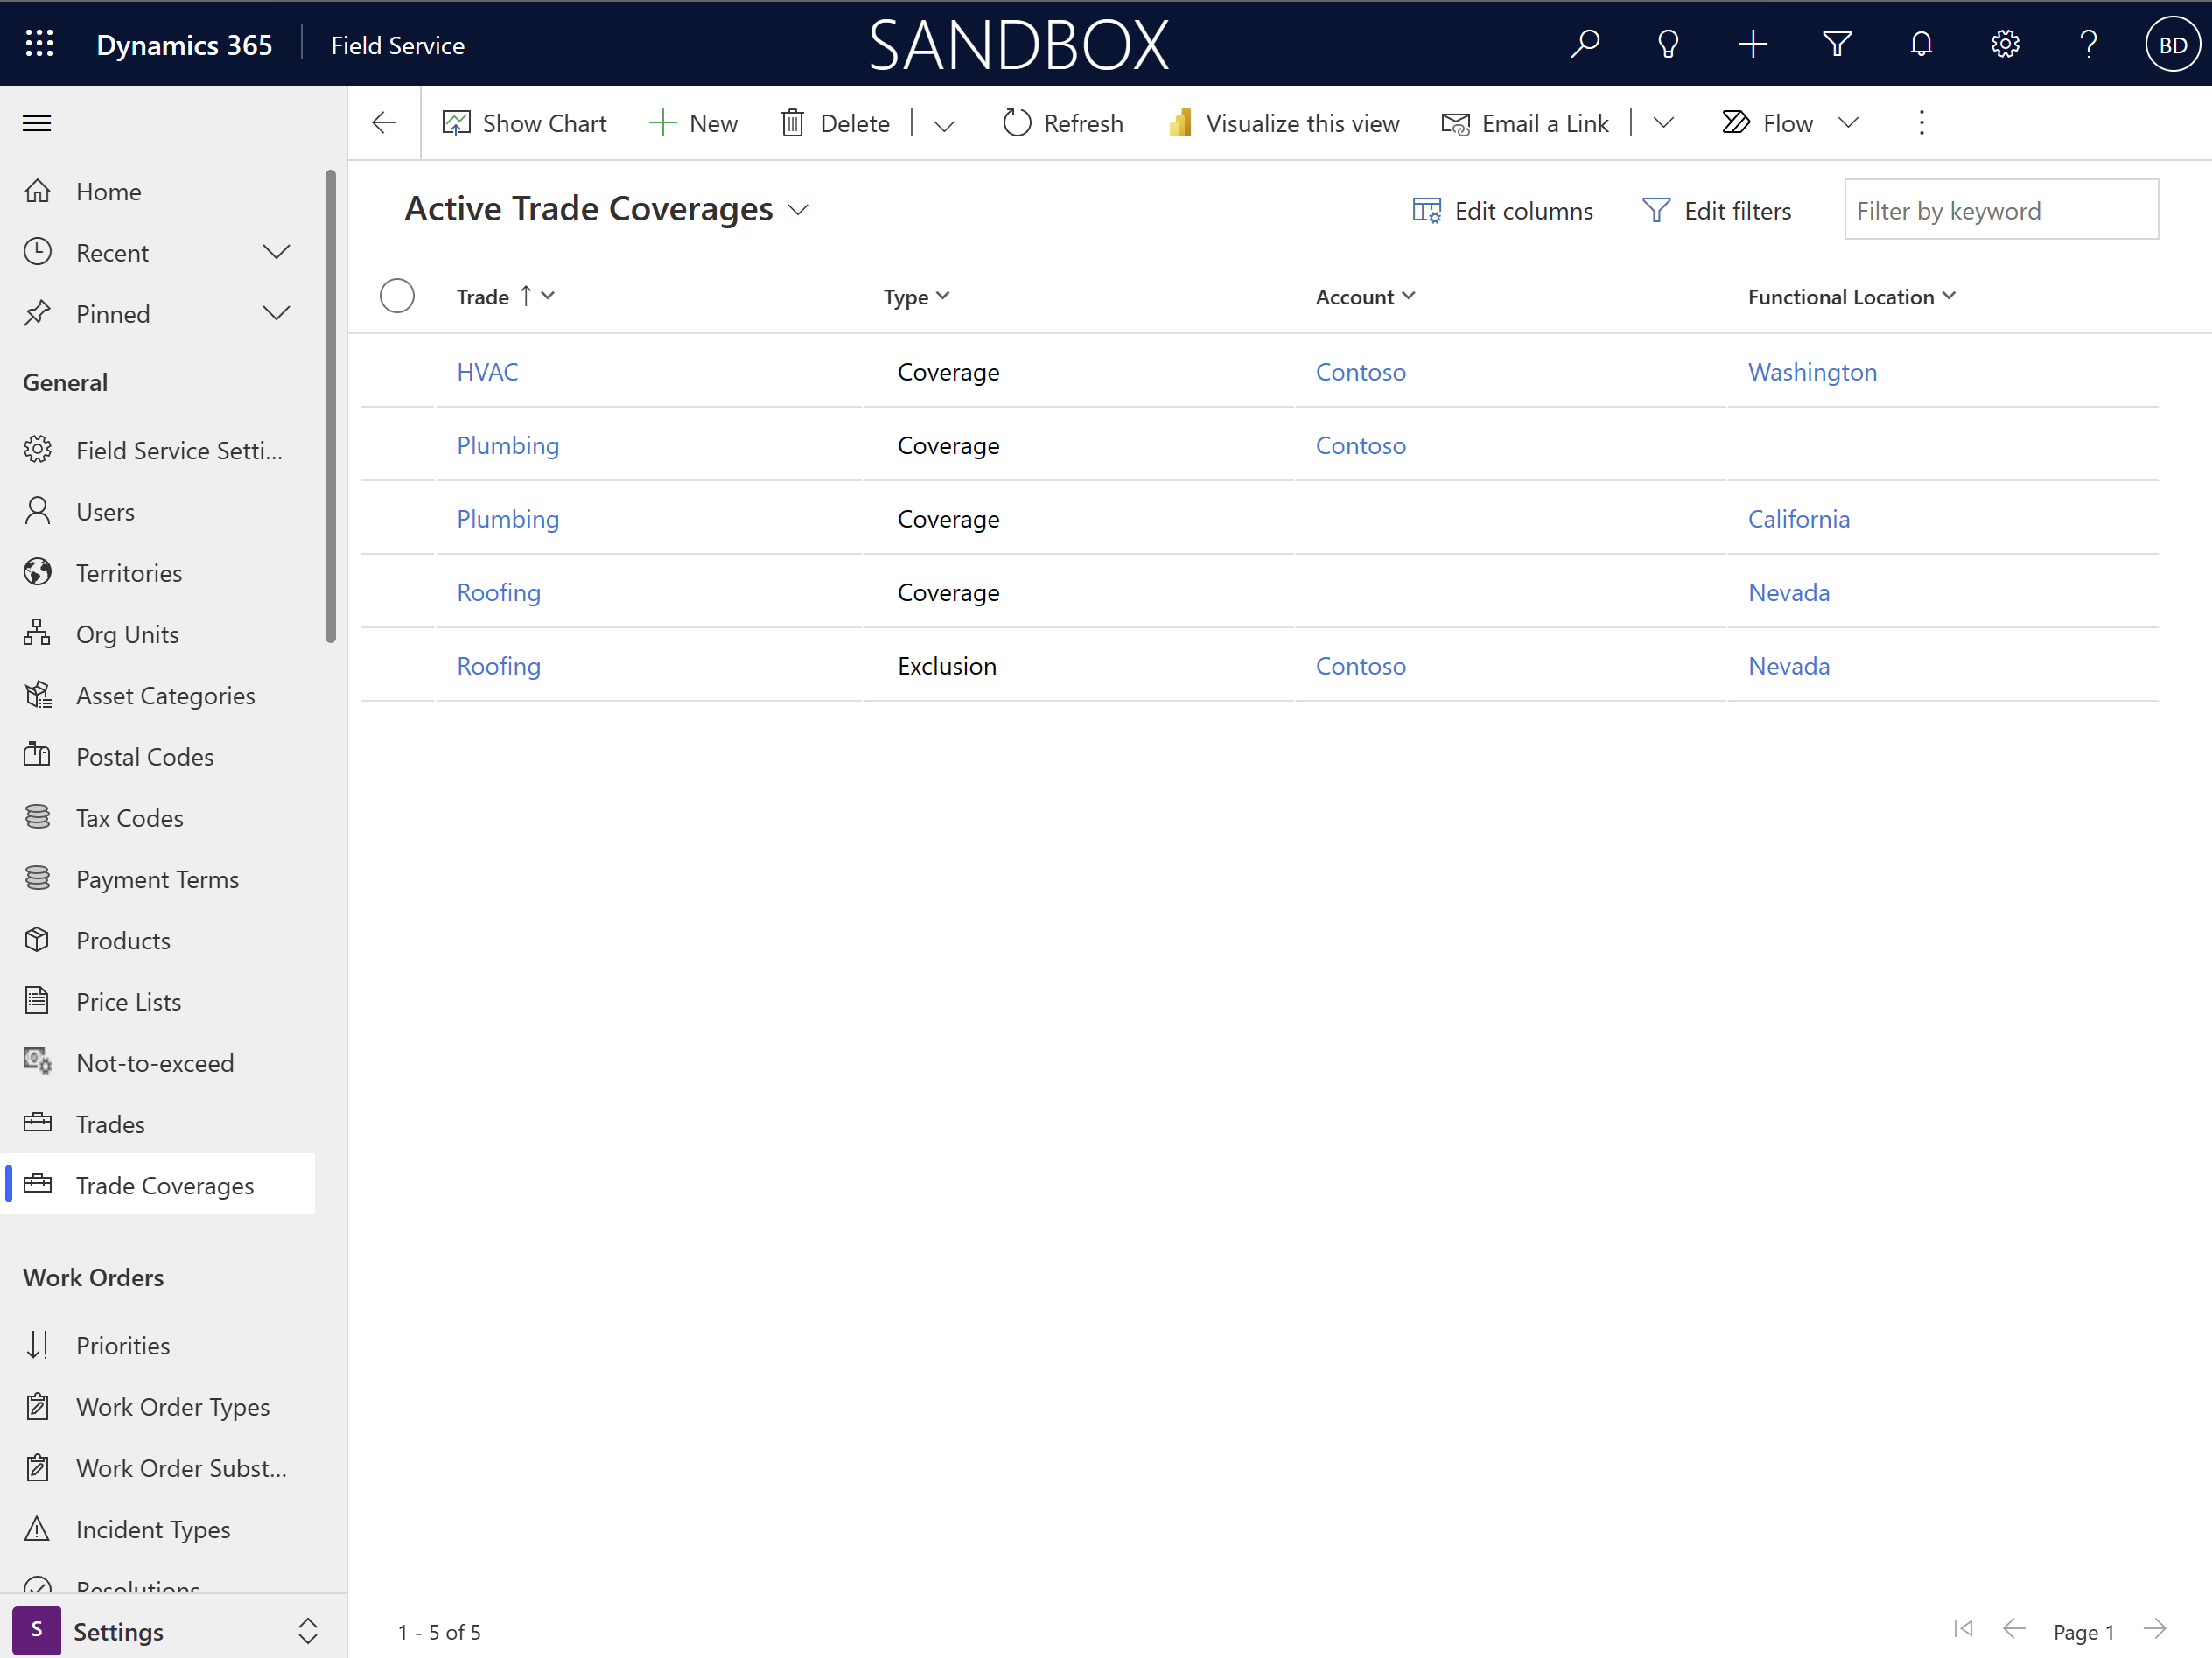Type keyword in Filter by keyword field
Viewport: 2212px width, 1658px height.
pyautogui.click(x=1999, y=209)
